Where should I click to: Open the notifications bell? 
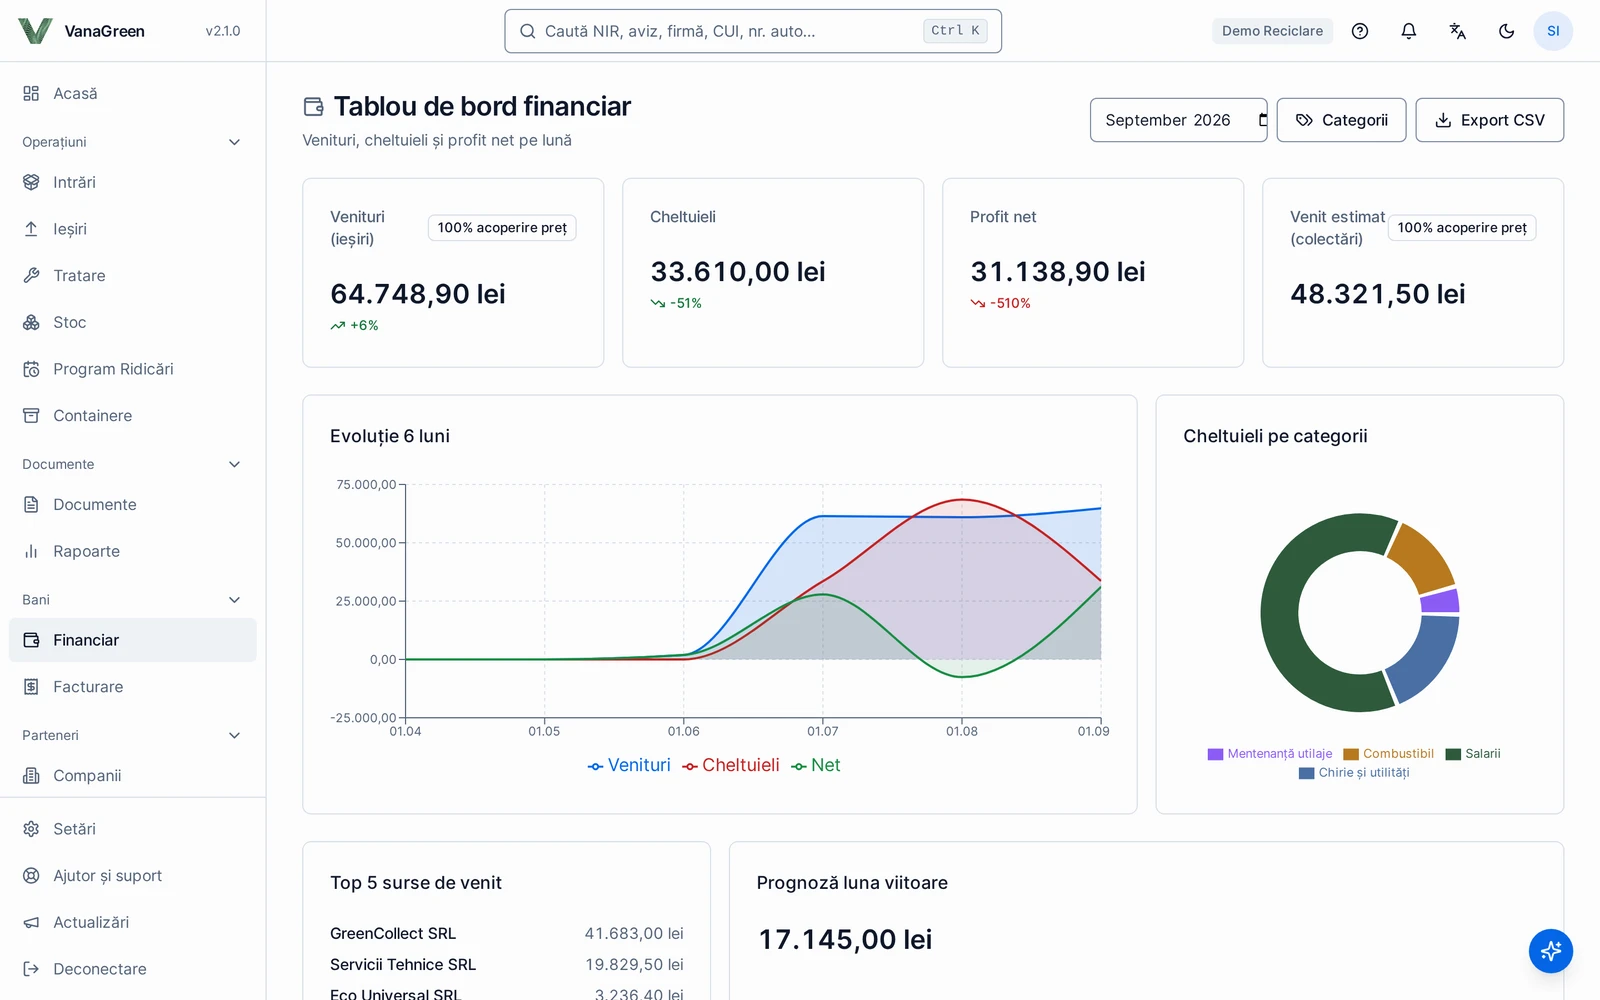(1409, 31)
